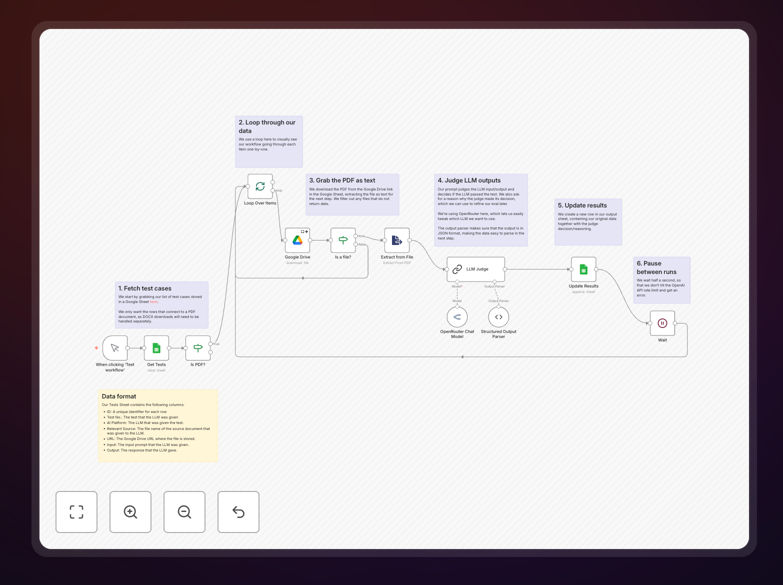Click the 'Google Drive' node label
The width and height of the screenshot is (783, 585).
click(298, 257)
